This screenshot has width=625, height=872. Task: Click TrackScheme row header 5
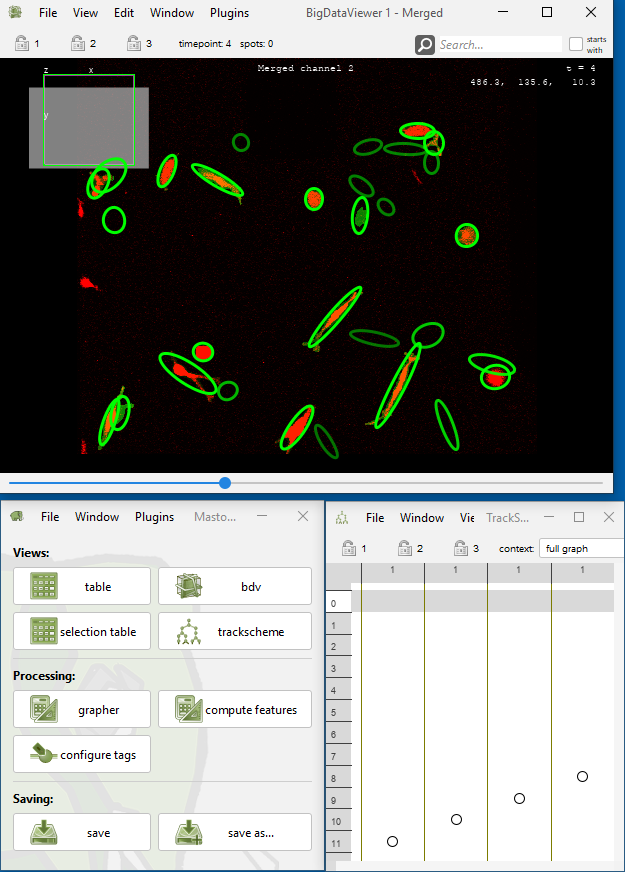tap(339, 712)
